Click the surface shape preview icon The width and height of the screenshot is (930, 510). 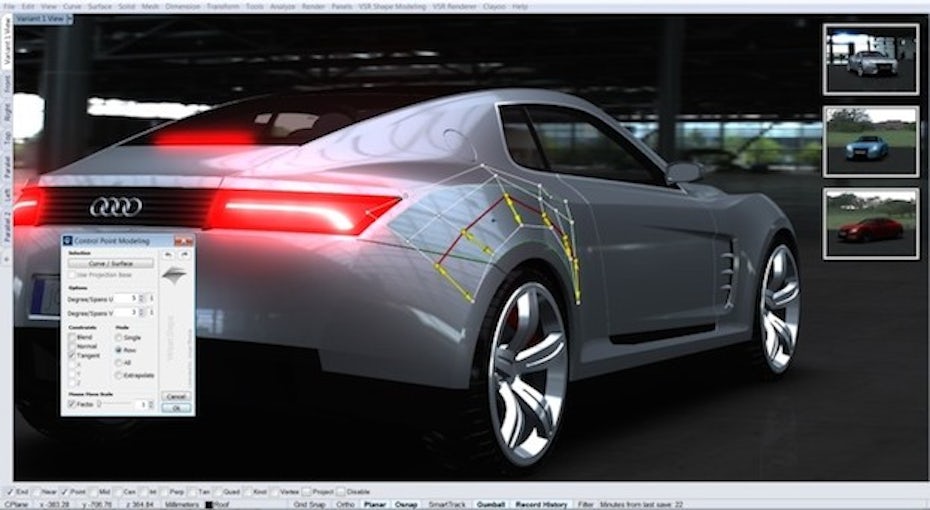click(x=175, y=276)
